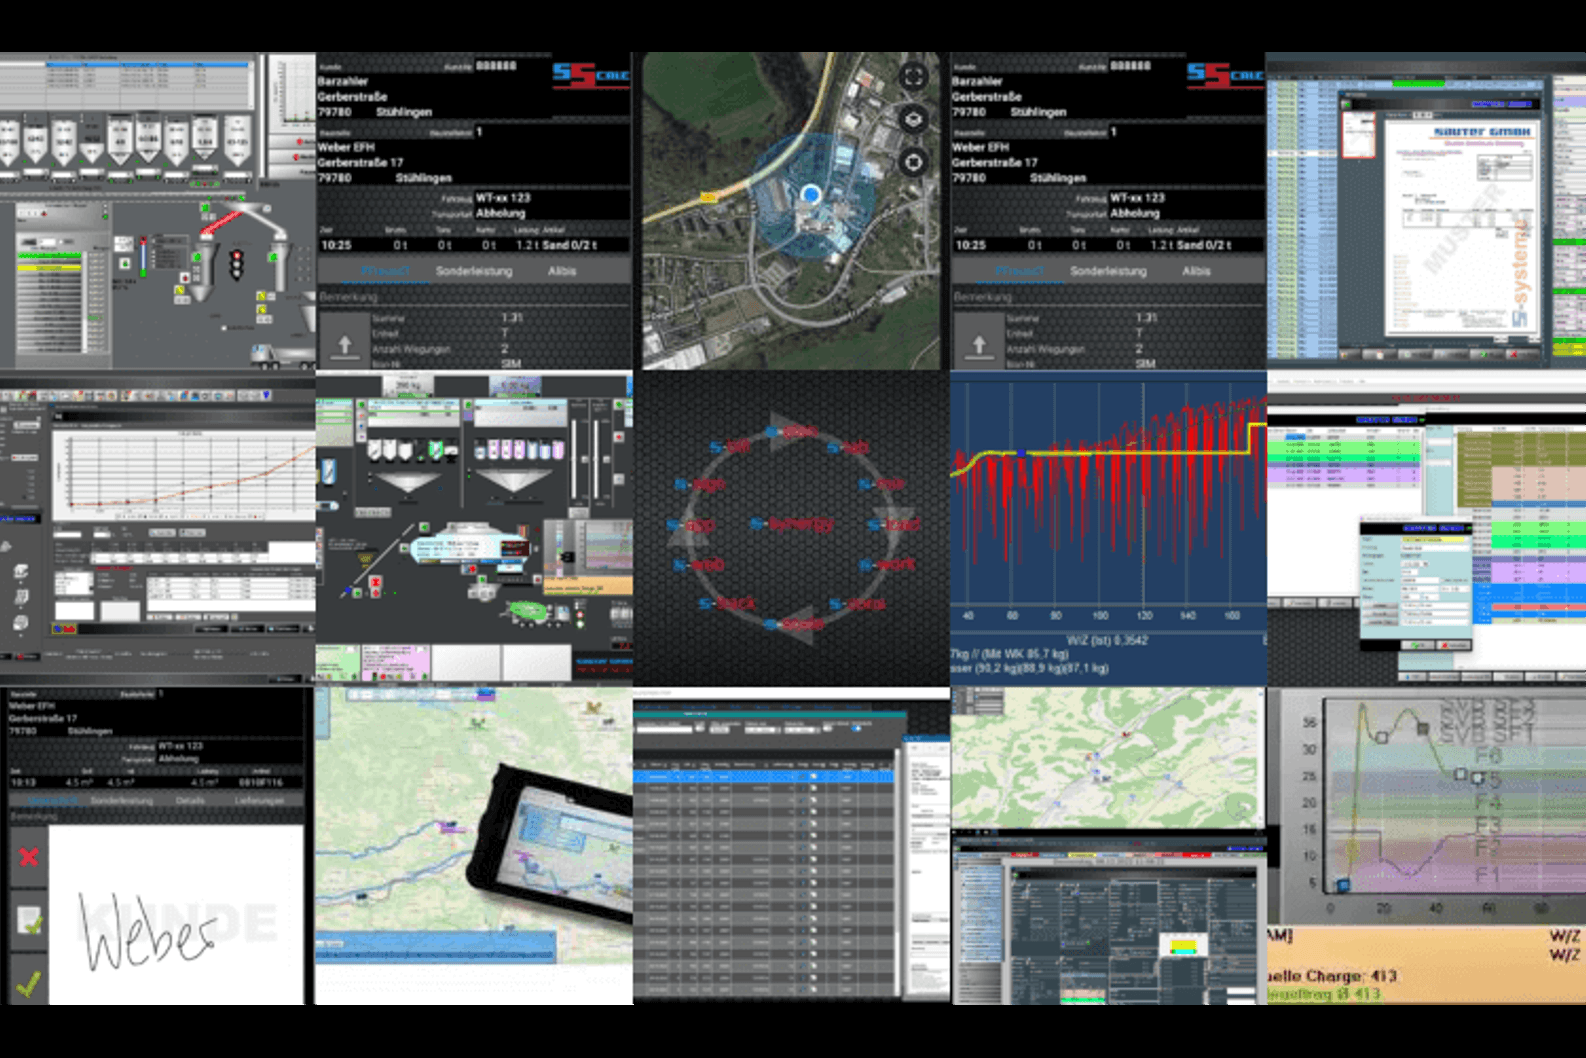Click the document-with-checkmark icon beside signature pad
This screenshot has height=1058, width=1586.
point(29,920)
